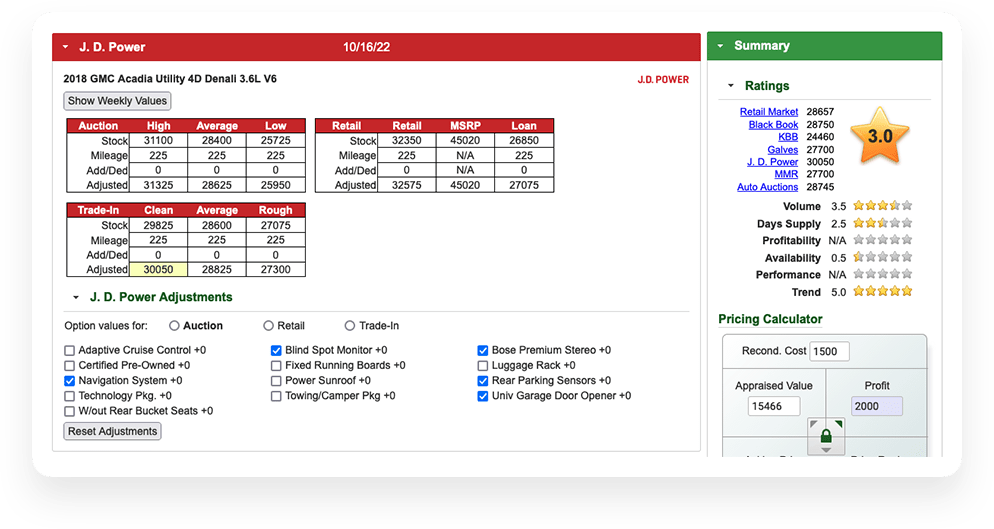Viewport: 994px width, 529px height.
Task: Select the Trade-In option values radio
Action: (349, 325)
